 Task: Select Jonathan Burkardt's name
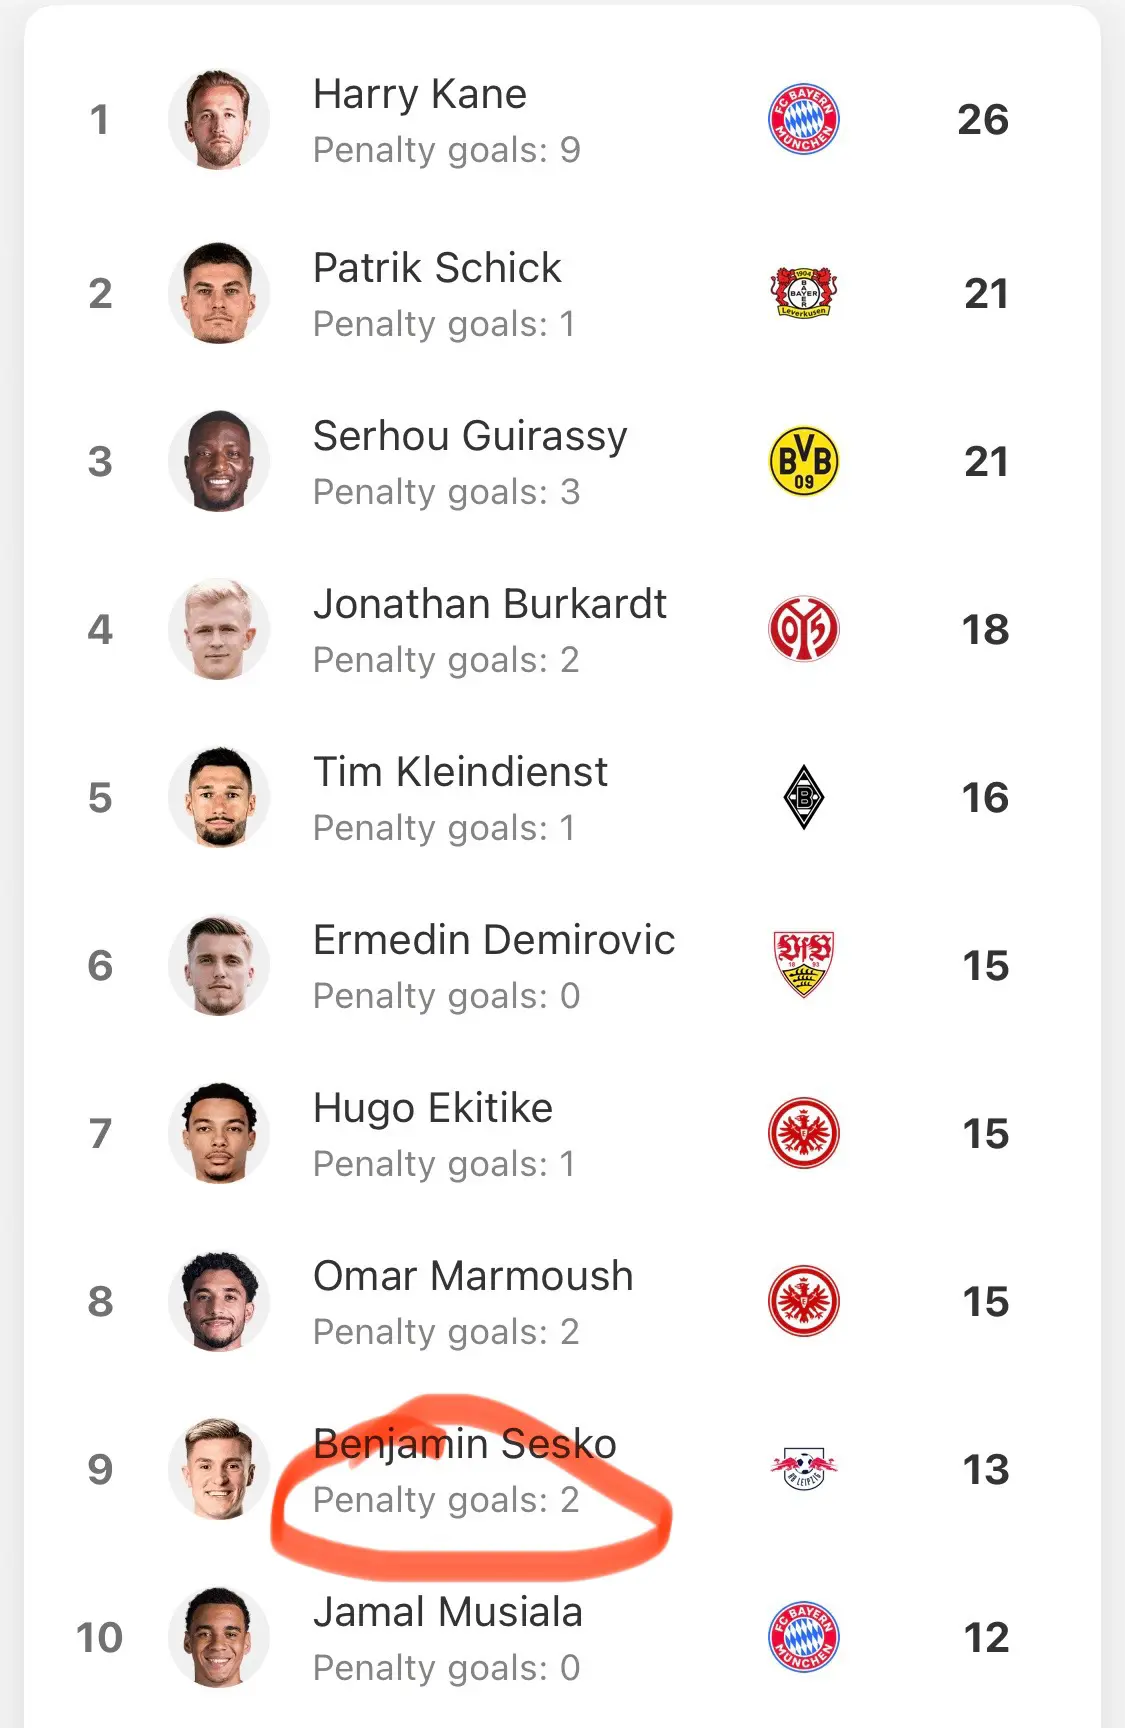point(490,604)
